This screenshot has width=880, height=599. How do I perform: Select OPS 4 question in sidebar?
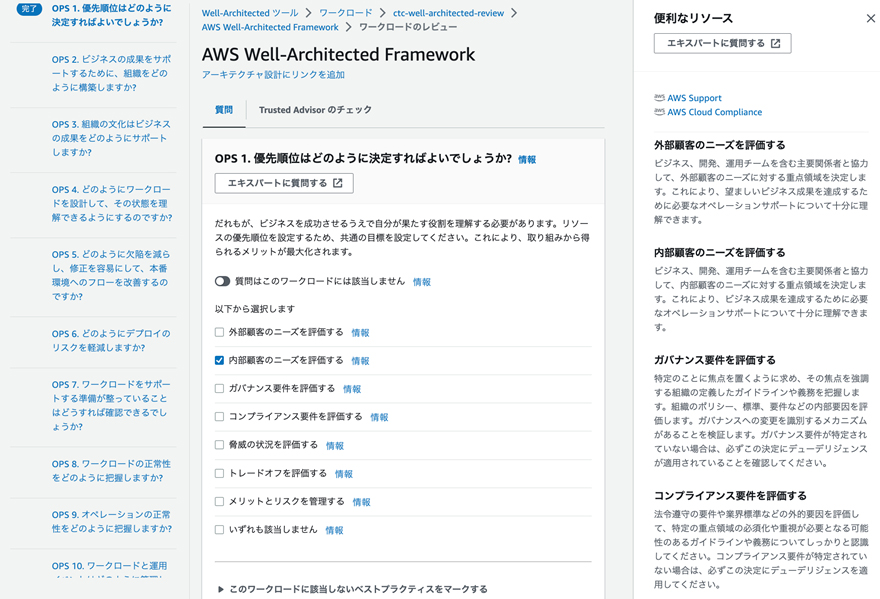click(112, 203)
